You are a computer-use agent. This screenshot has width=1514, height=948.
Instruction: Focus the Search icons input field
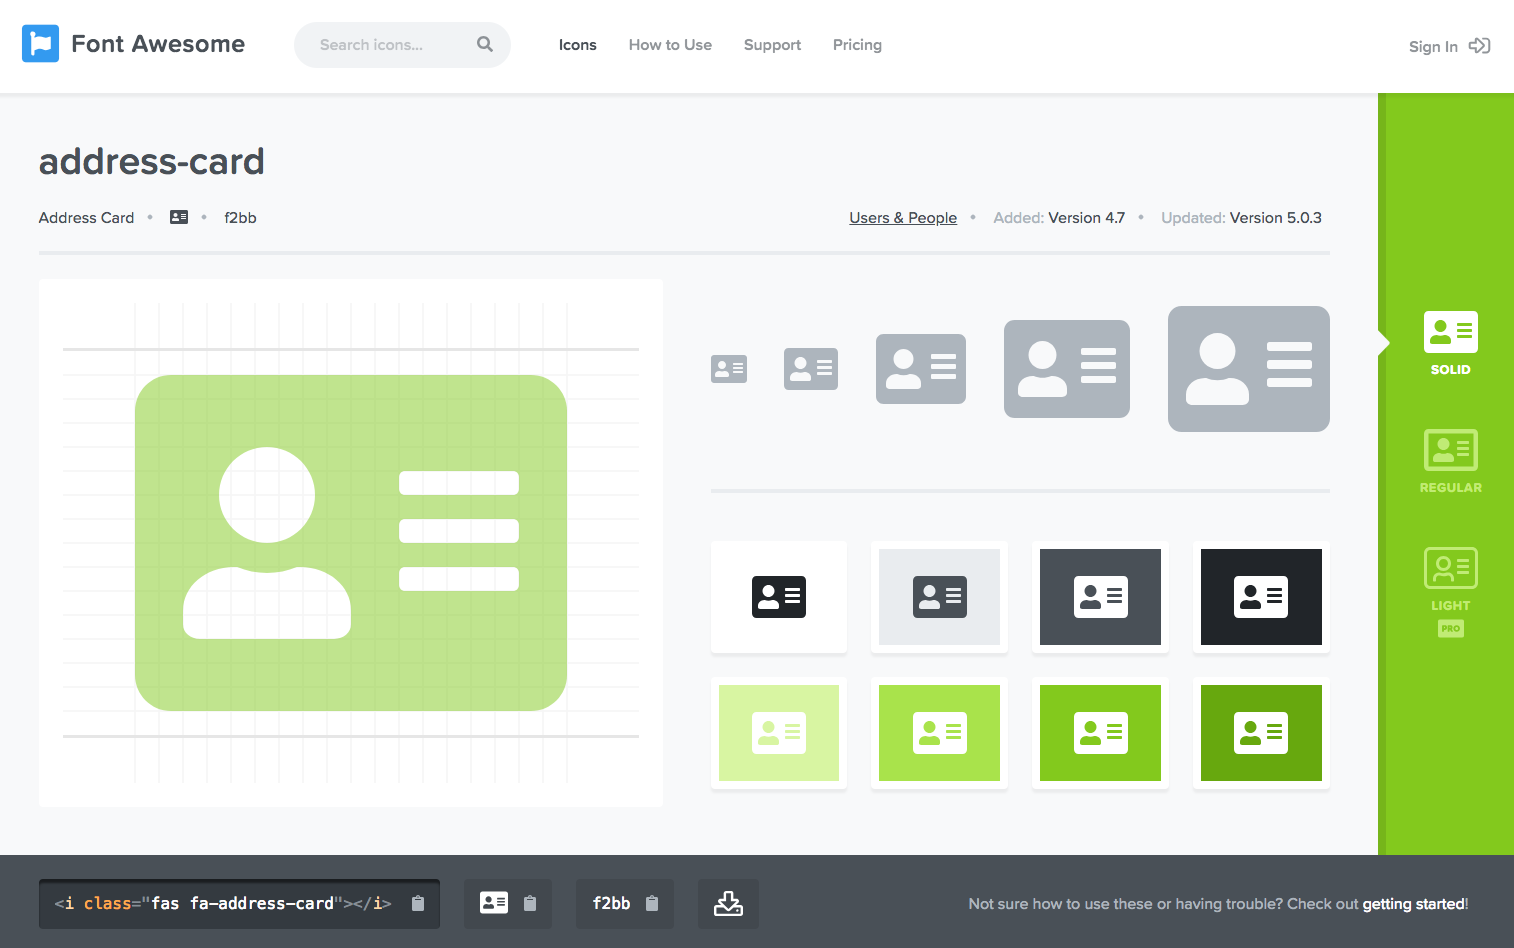[x=385, y=45]
